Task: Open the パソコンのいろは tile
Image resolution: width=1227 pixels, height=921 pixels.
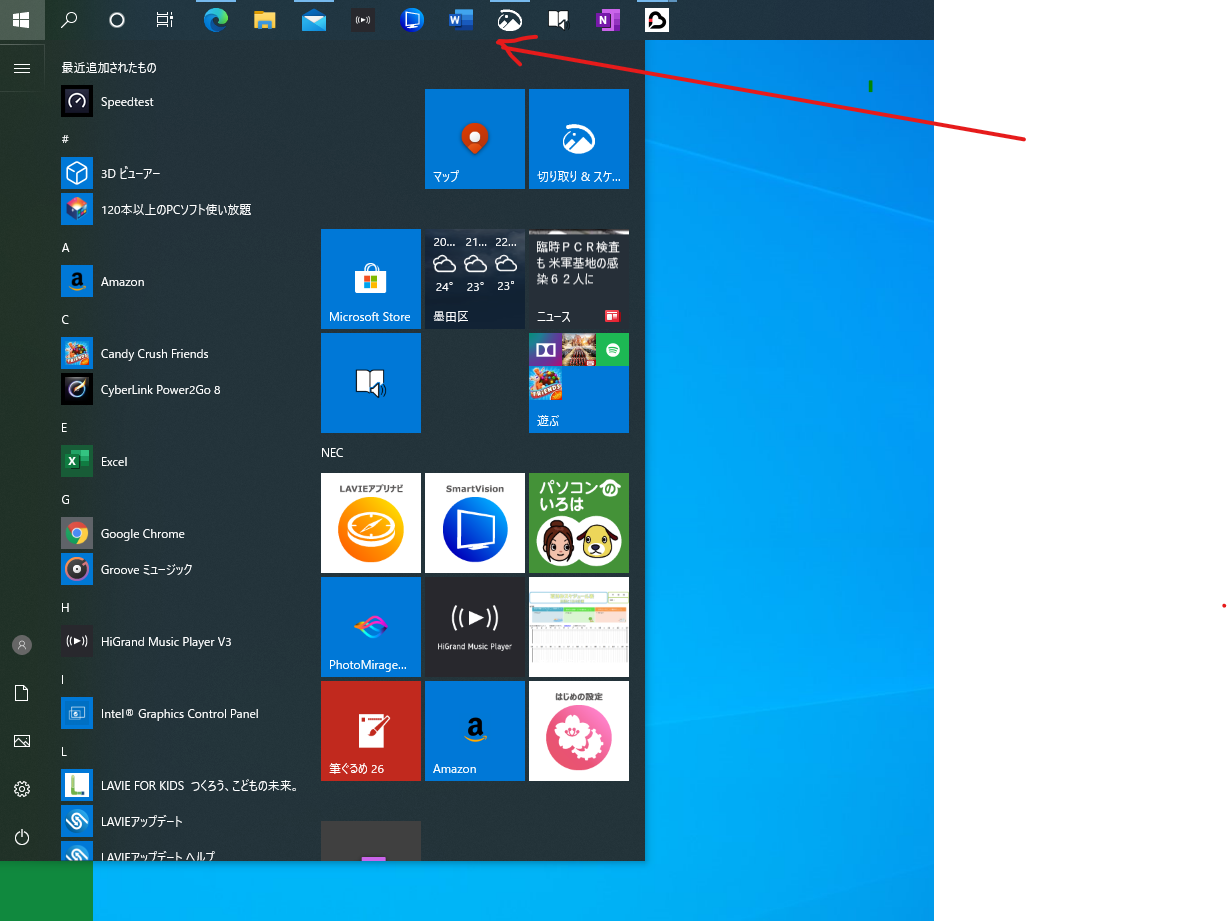Action: [x=579, y=523]
